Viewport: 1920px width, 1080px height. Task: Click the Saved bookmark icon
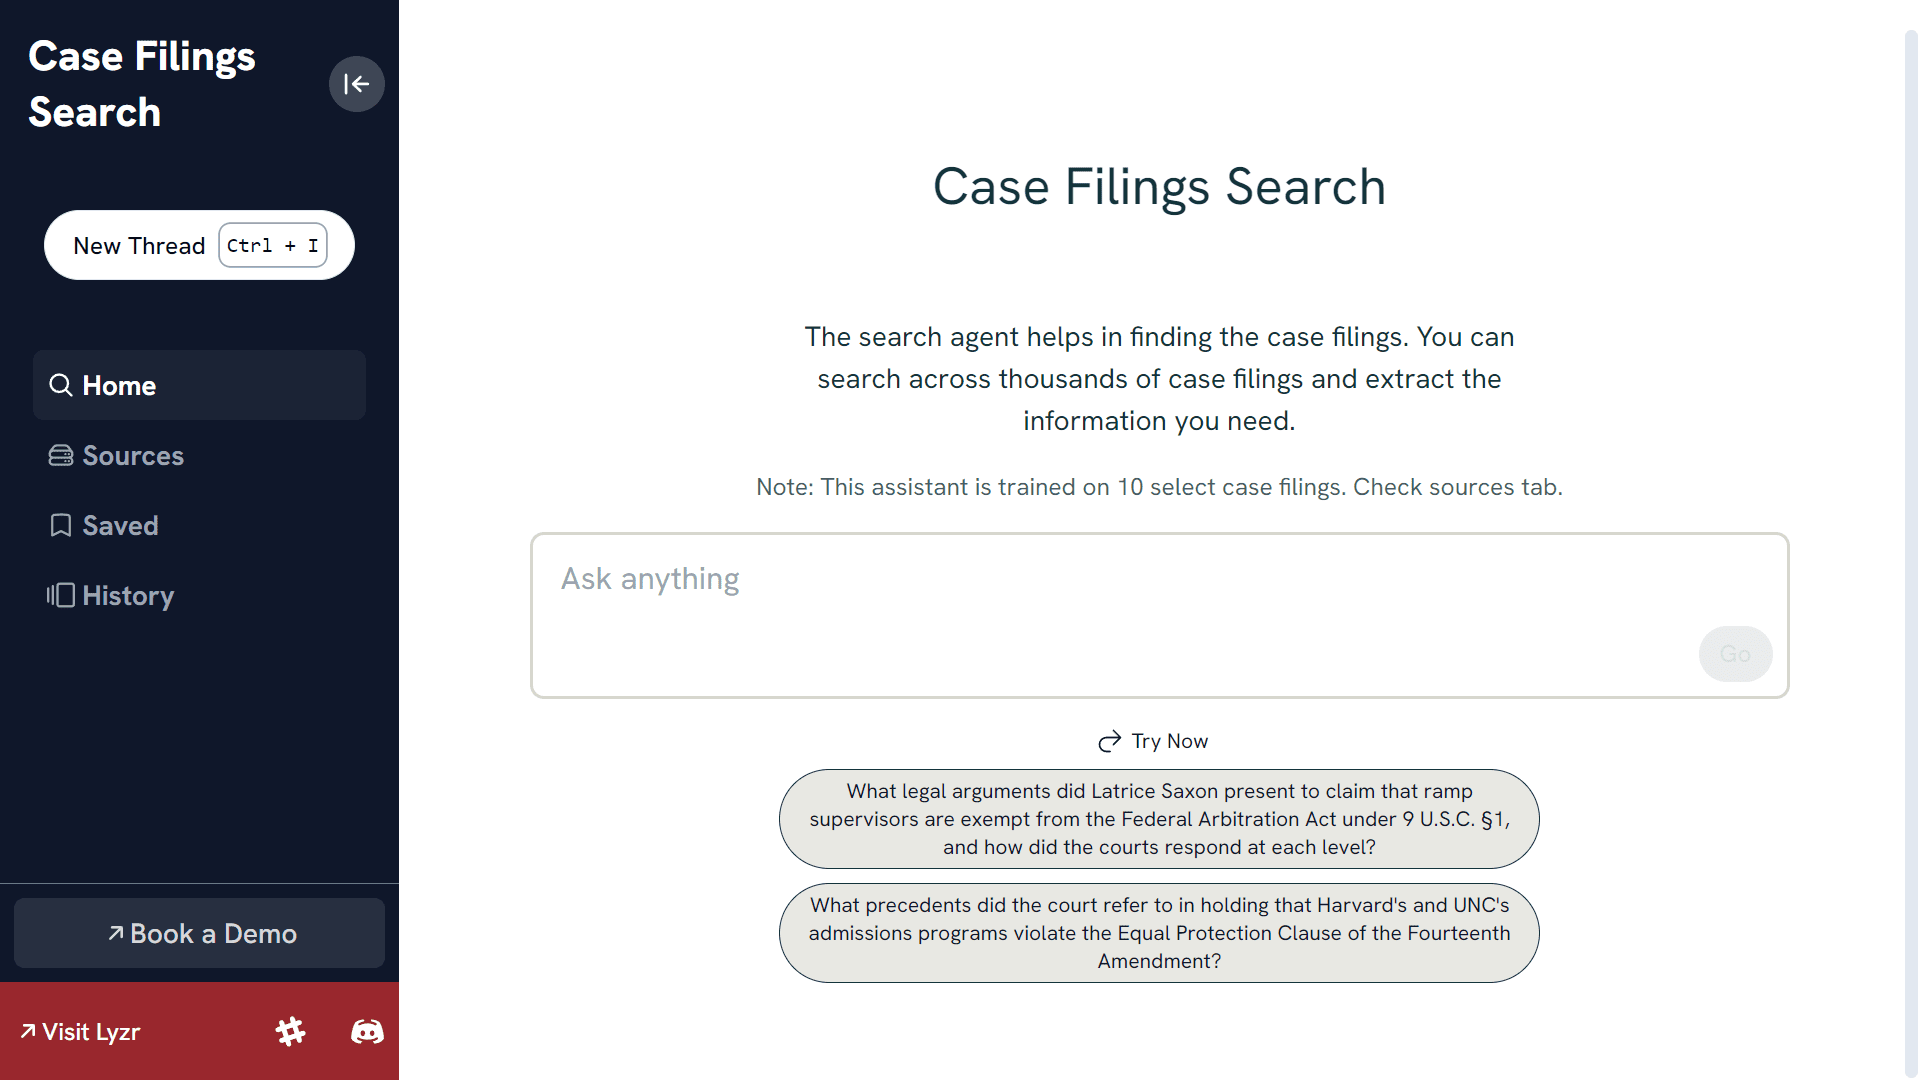[61, 526]
